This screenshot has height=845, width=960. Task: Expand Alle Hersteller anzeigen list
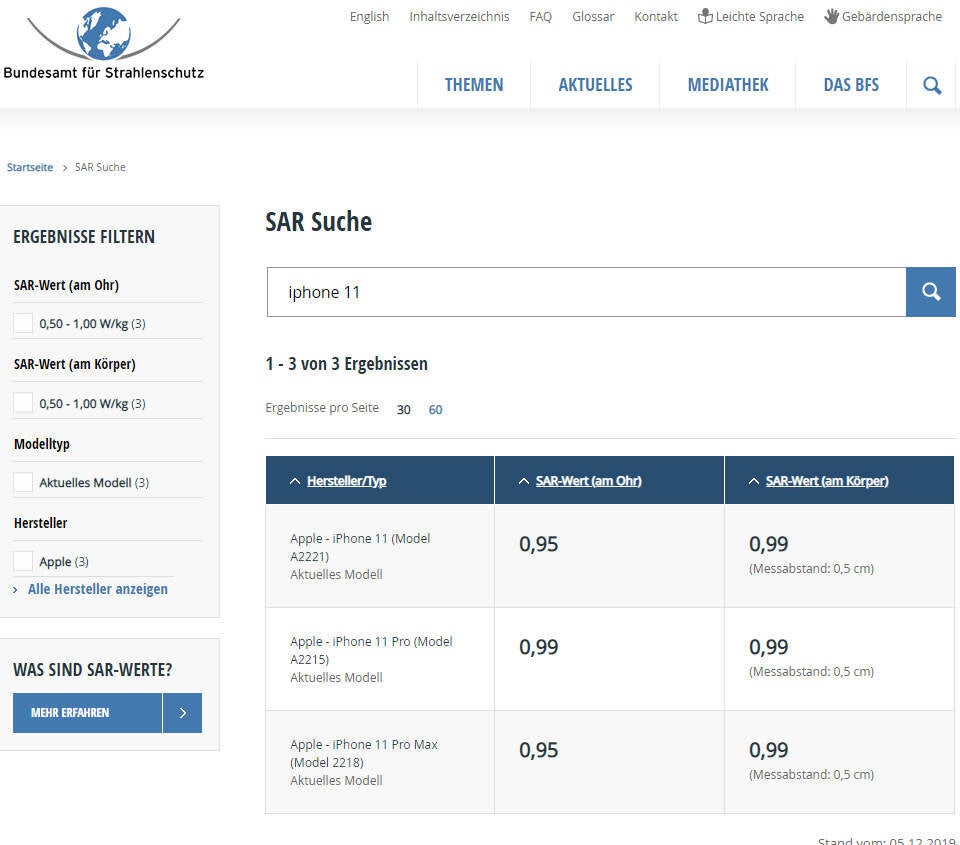pyautogui.click(x=97, y=589)
